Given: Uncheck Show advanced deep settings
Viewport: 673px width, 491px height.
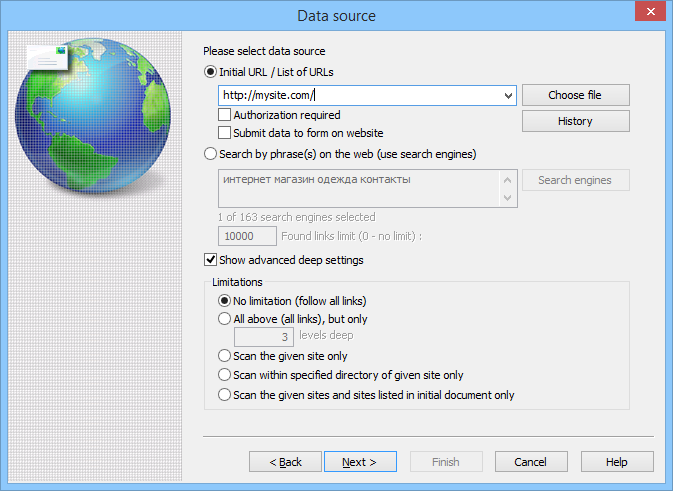Looking at the screenshot, I should pyautogui.click(x=210, y=260).
